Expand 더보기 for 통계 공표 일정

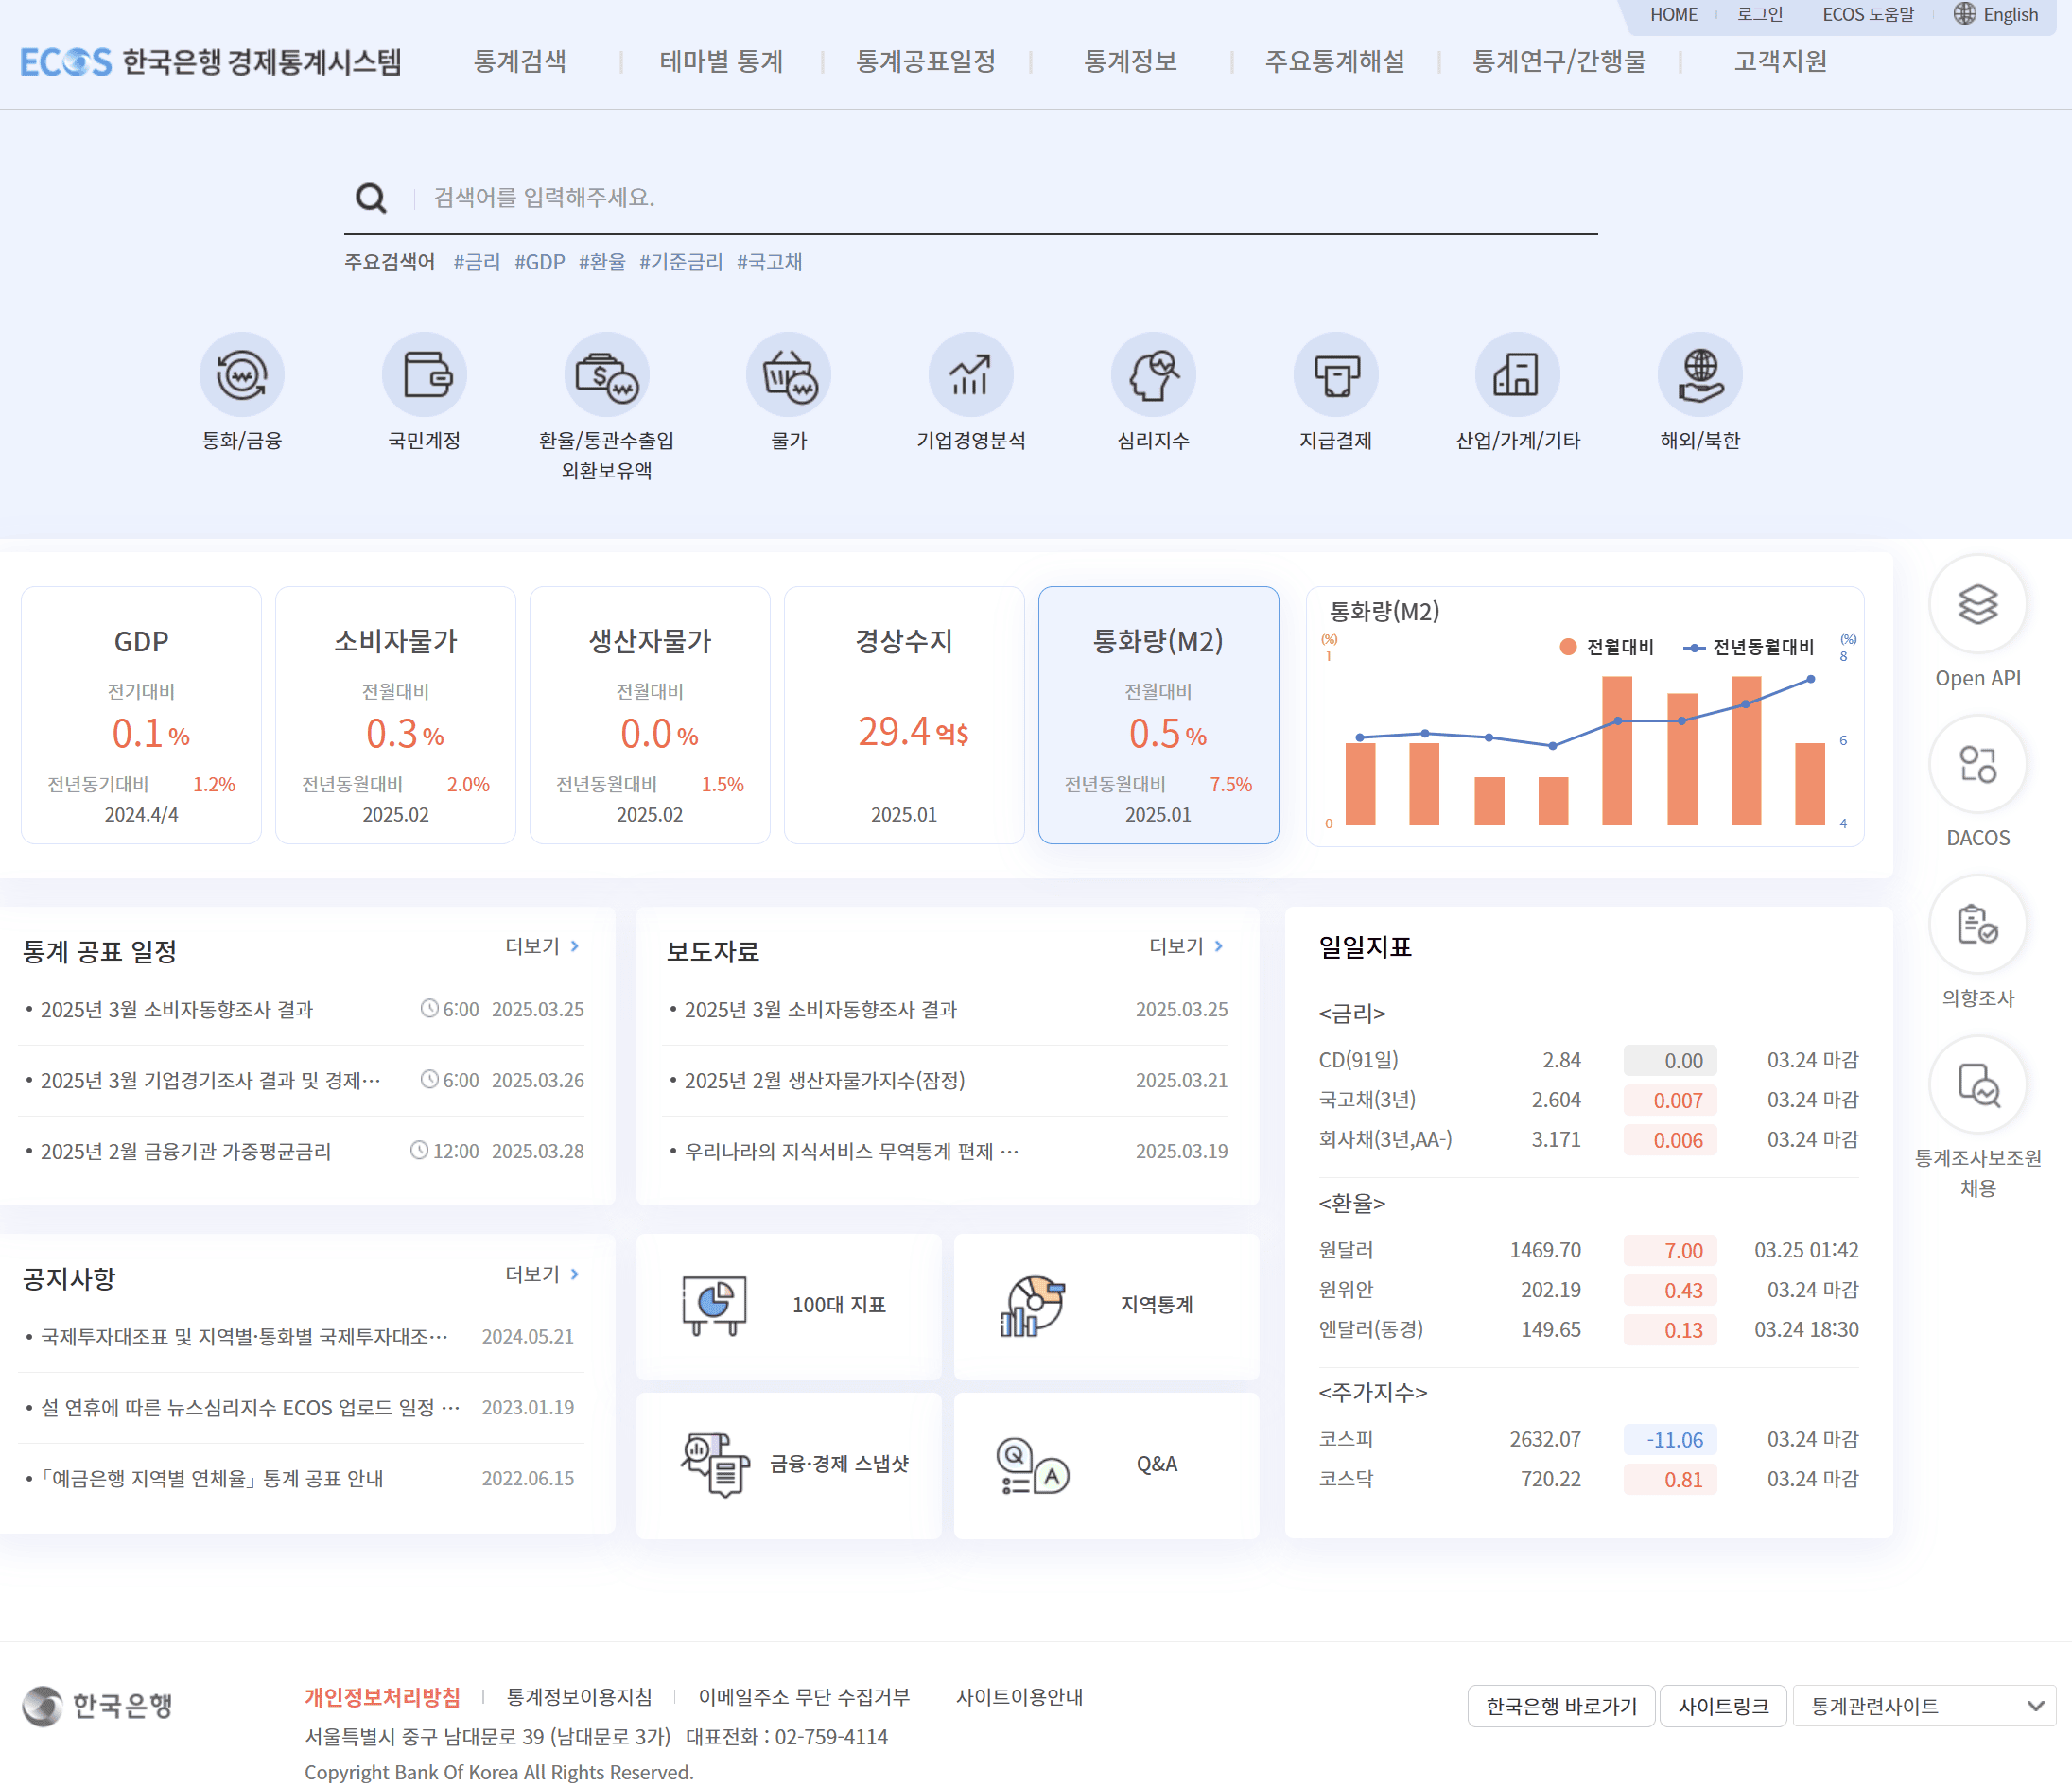click(542, 946)
